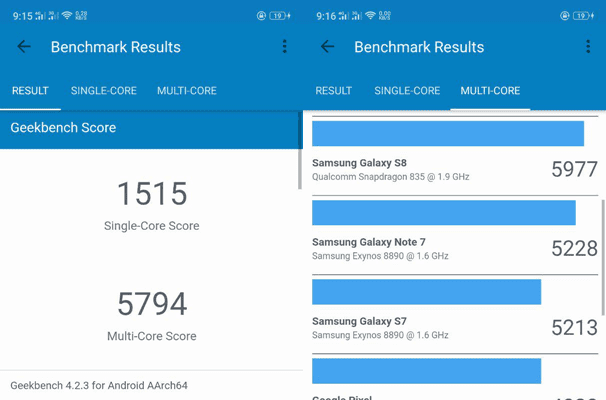Tap cellular signal bars on right status bar
Viewport: 606px width, 400px height.
(x=350, y=15)
